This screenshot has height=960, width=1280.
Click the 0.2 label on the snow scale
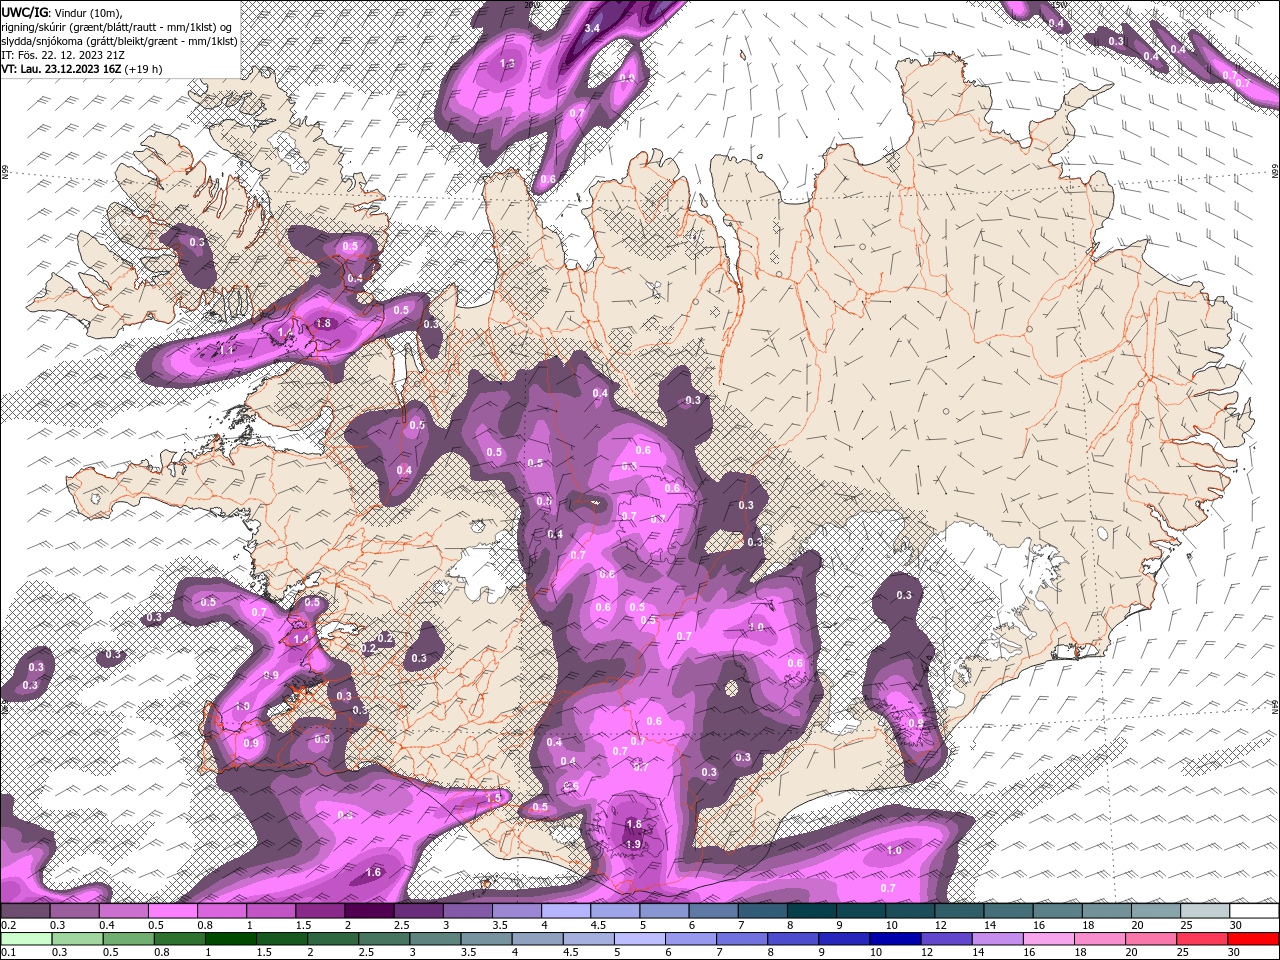[x=7, y=925]
